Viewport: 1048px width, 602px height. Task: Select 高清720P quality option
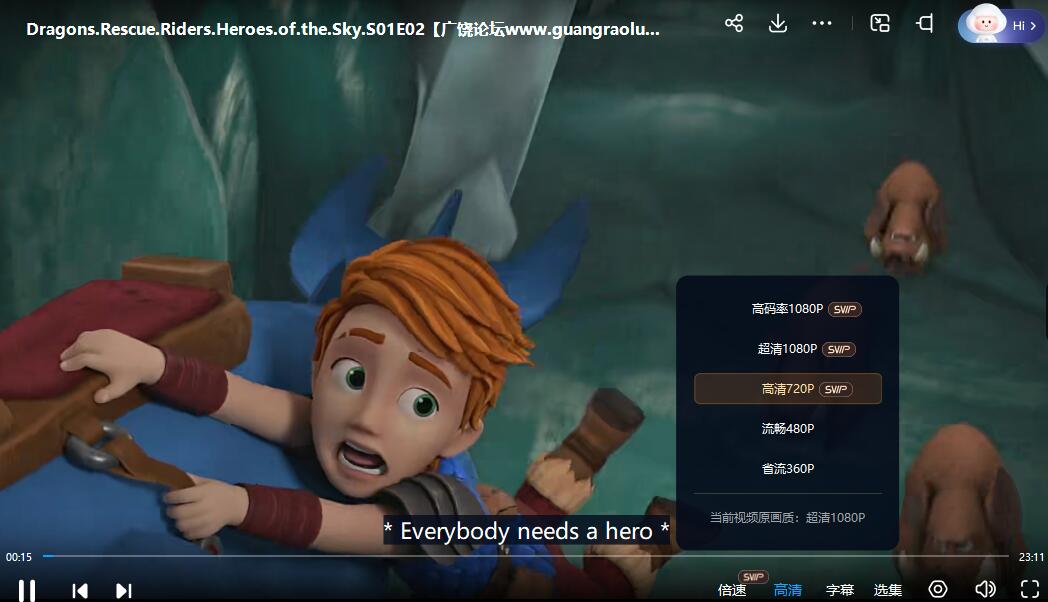click(x=788, y=389)
